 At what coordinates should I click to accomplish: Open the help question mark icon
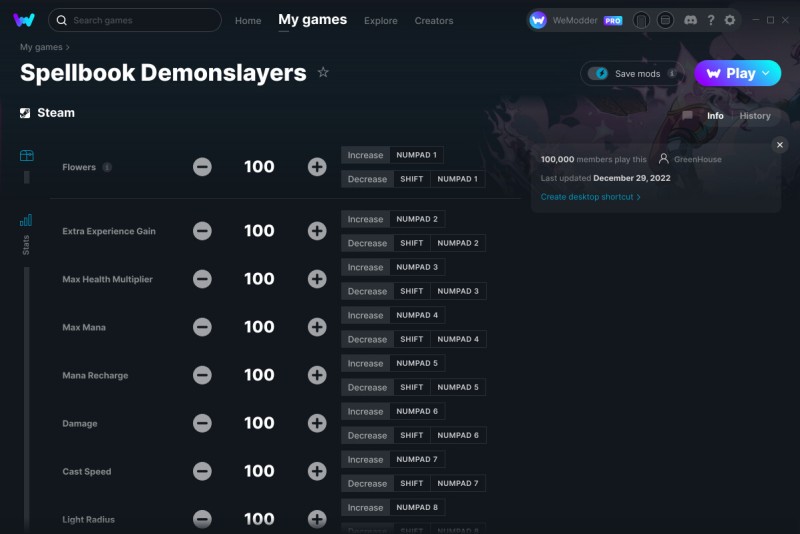pos(711,20)
